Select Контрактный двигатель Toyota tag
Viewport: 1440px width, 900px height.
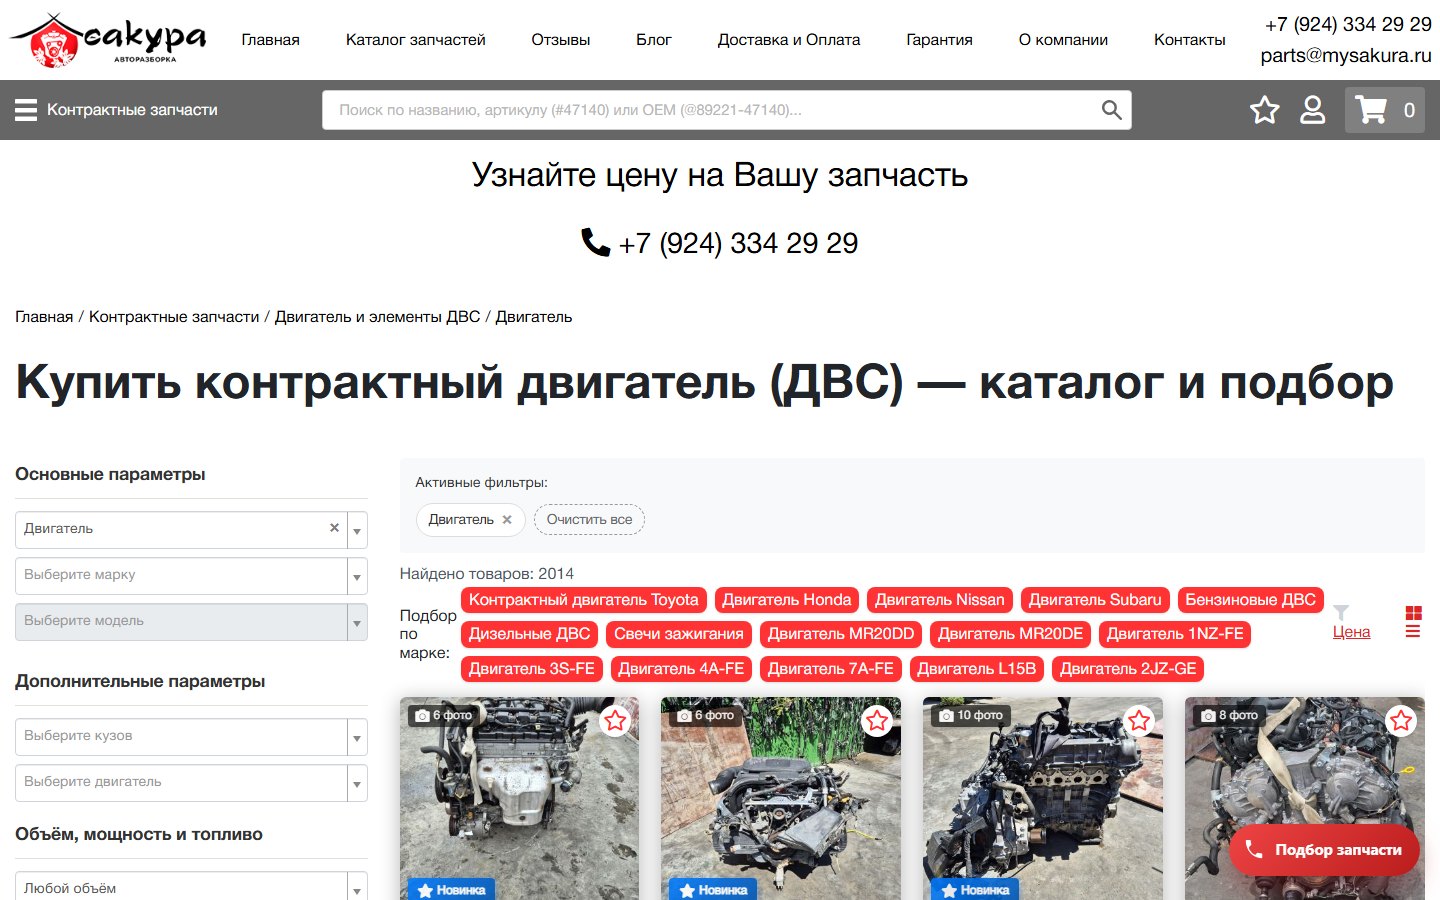[584, 600]
